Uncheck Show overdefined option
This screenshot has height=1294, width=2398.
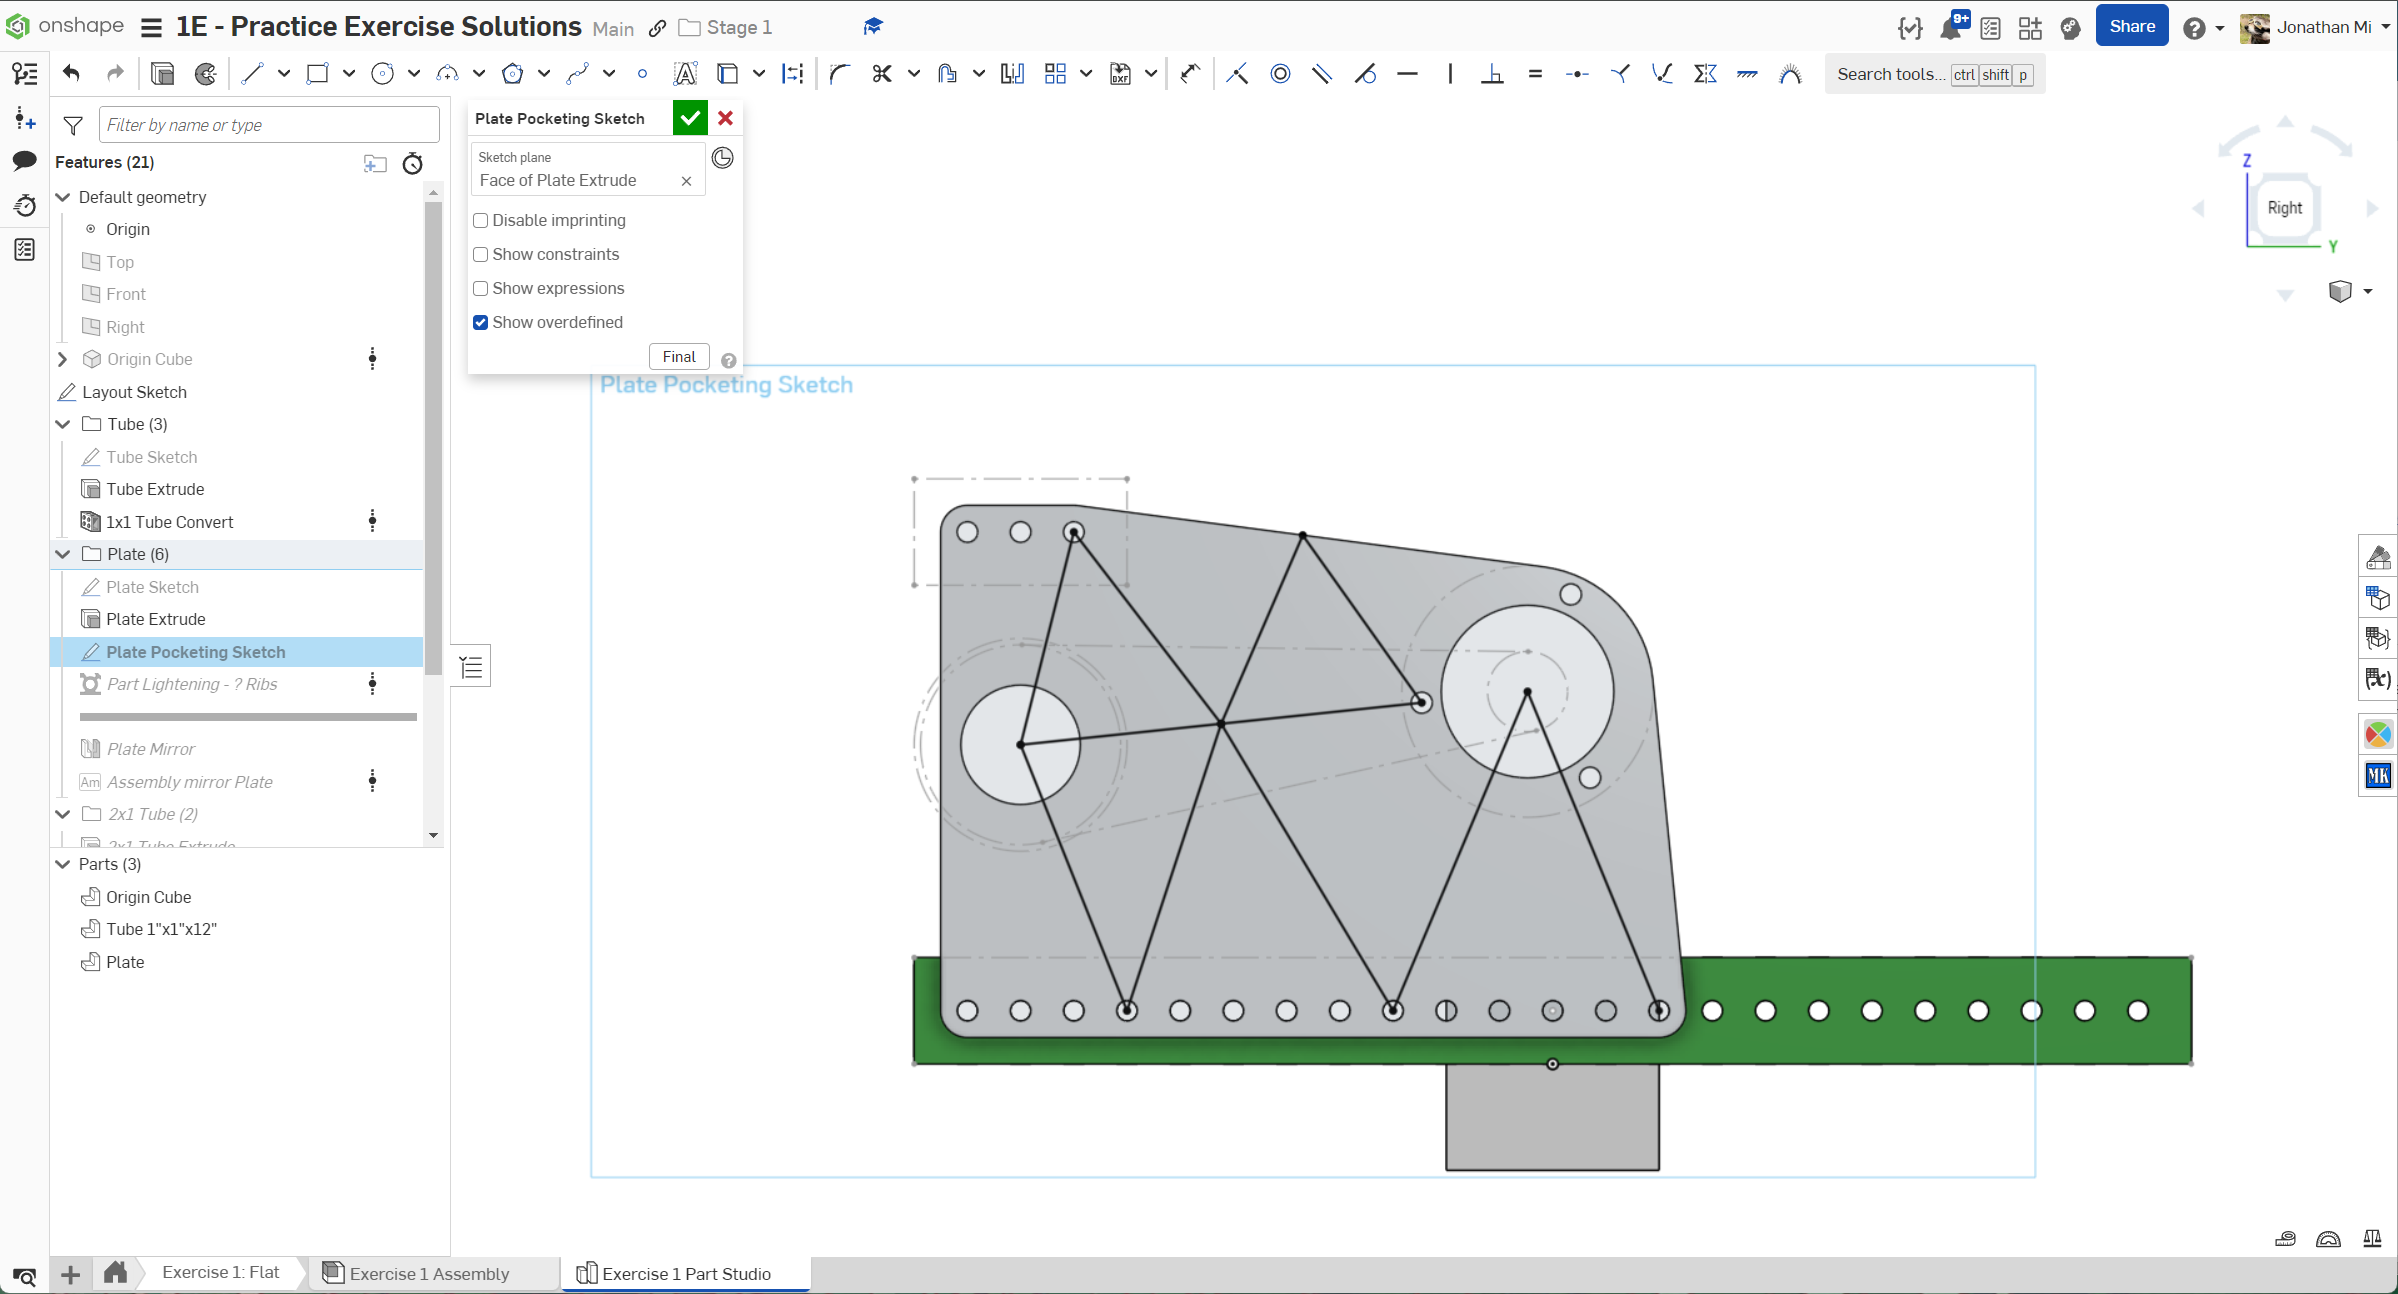[x=481, y=322]
